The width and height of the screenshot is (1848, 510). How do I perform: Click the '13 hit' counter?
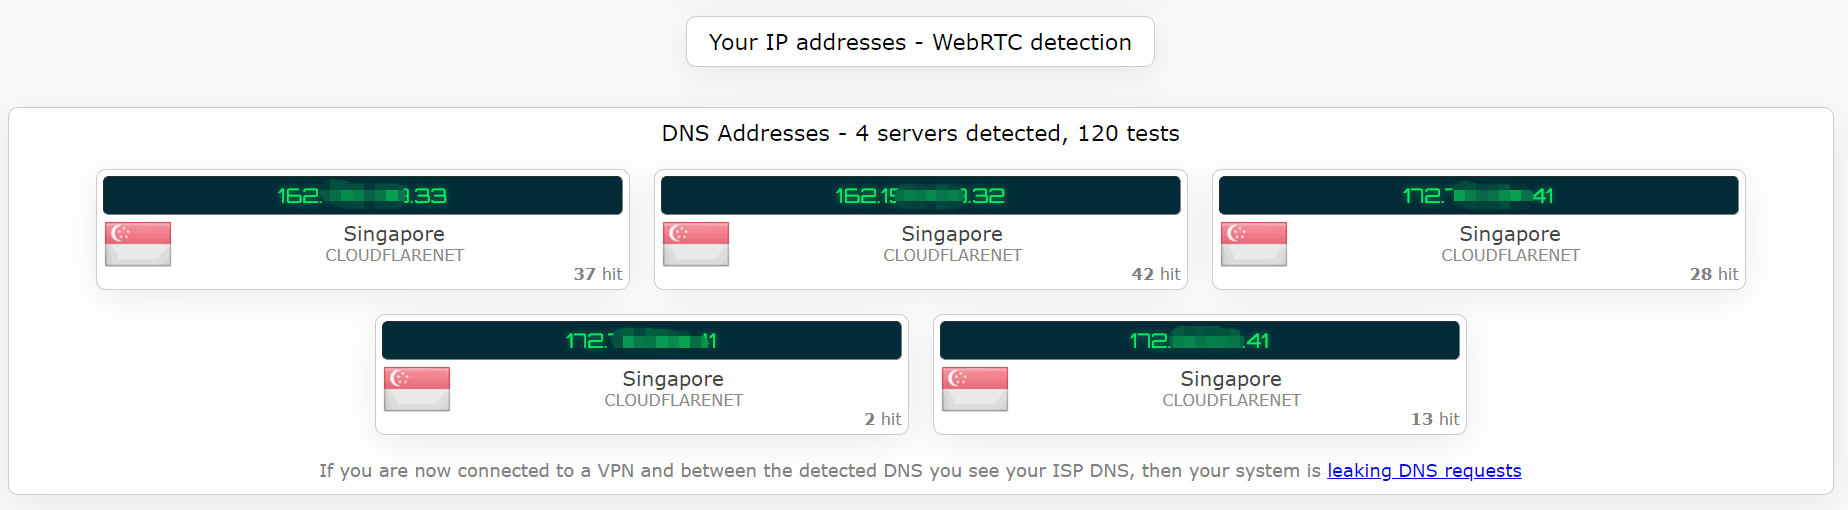coord(1434,419)
